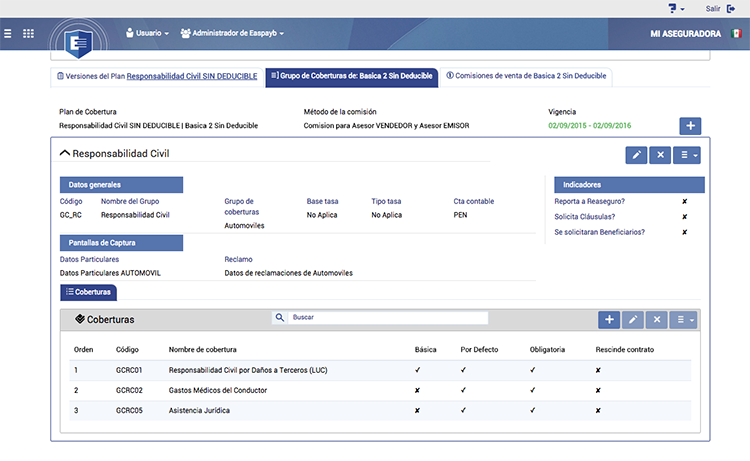This screenshot has height=461, width=750.
Task: Sort by the Código column header
Action: tap(127, 350)
